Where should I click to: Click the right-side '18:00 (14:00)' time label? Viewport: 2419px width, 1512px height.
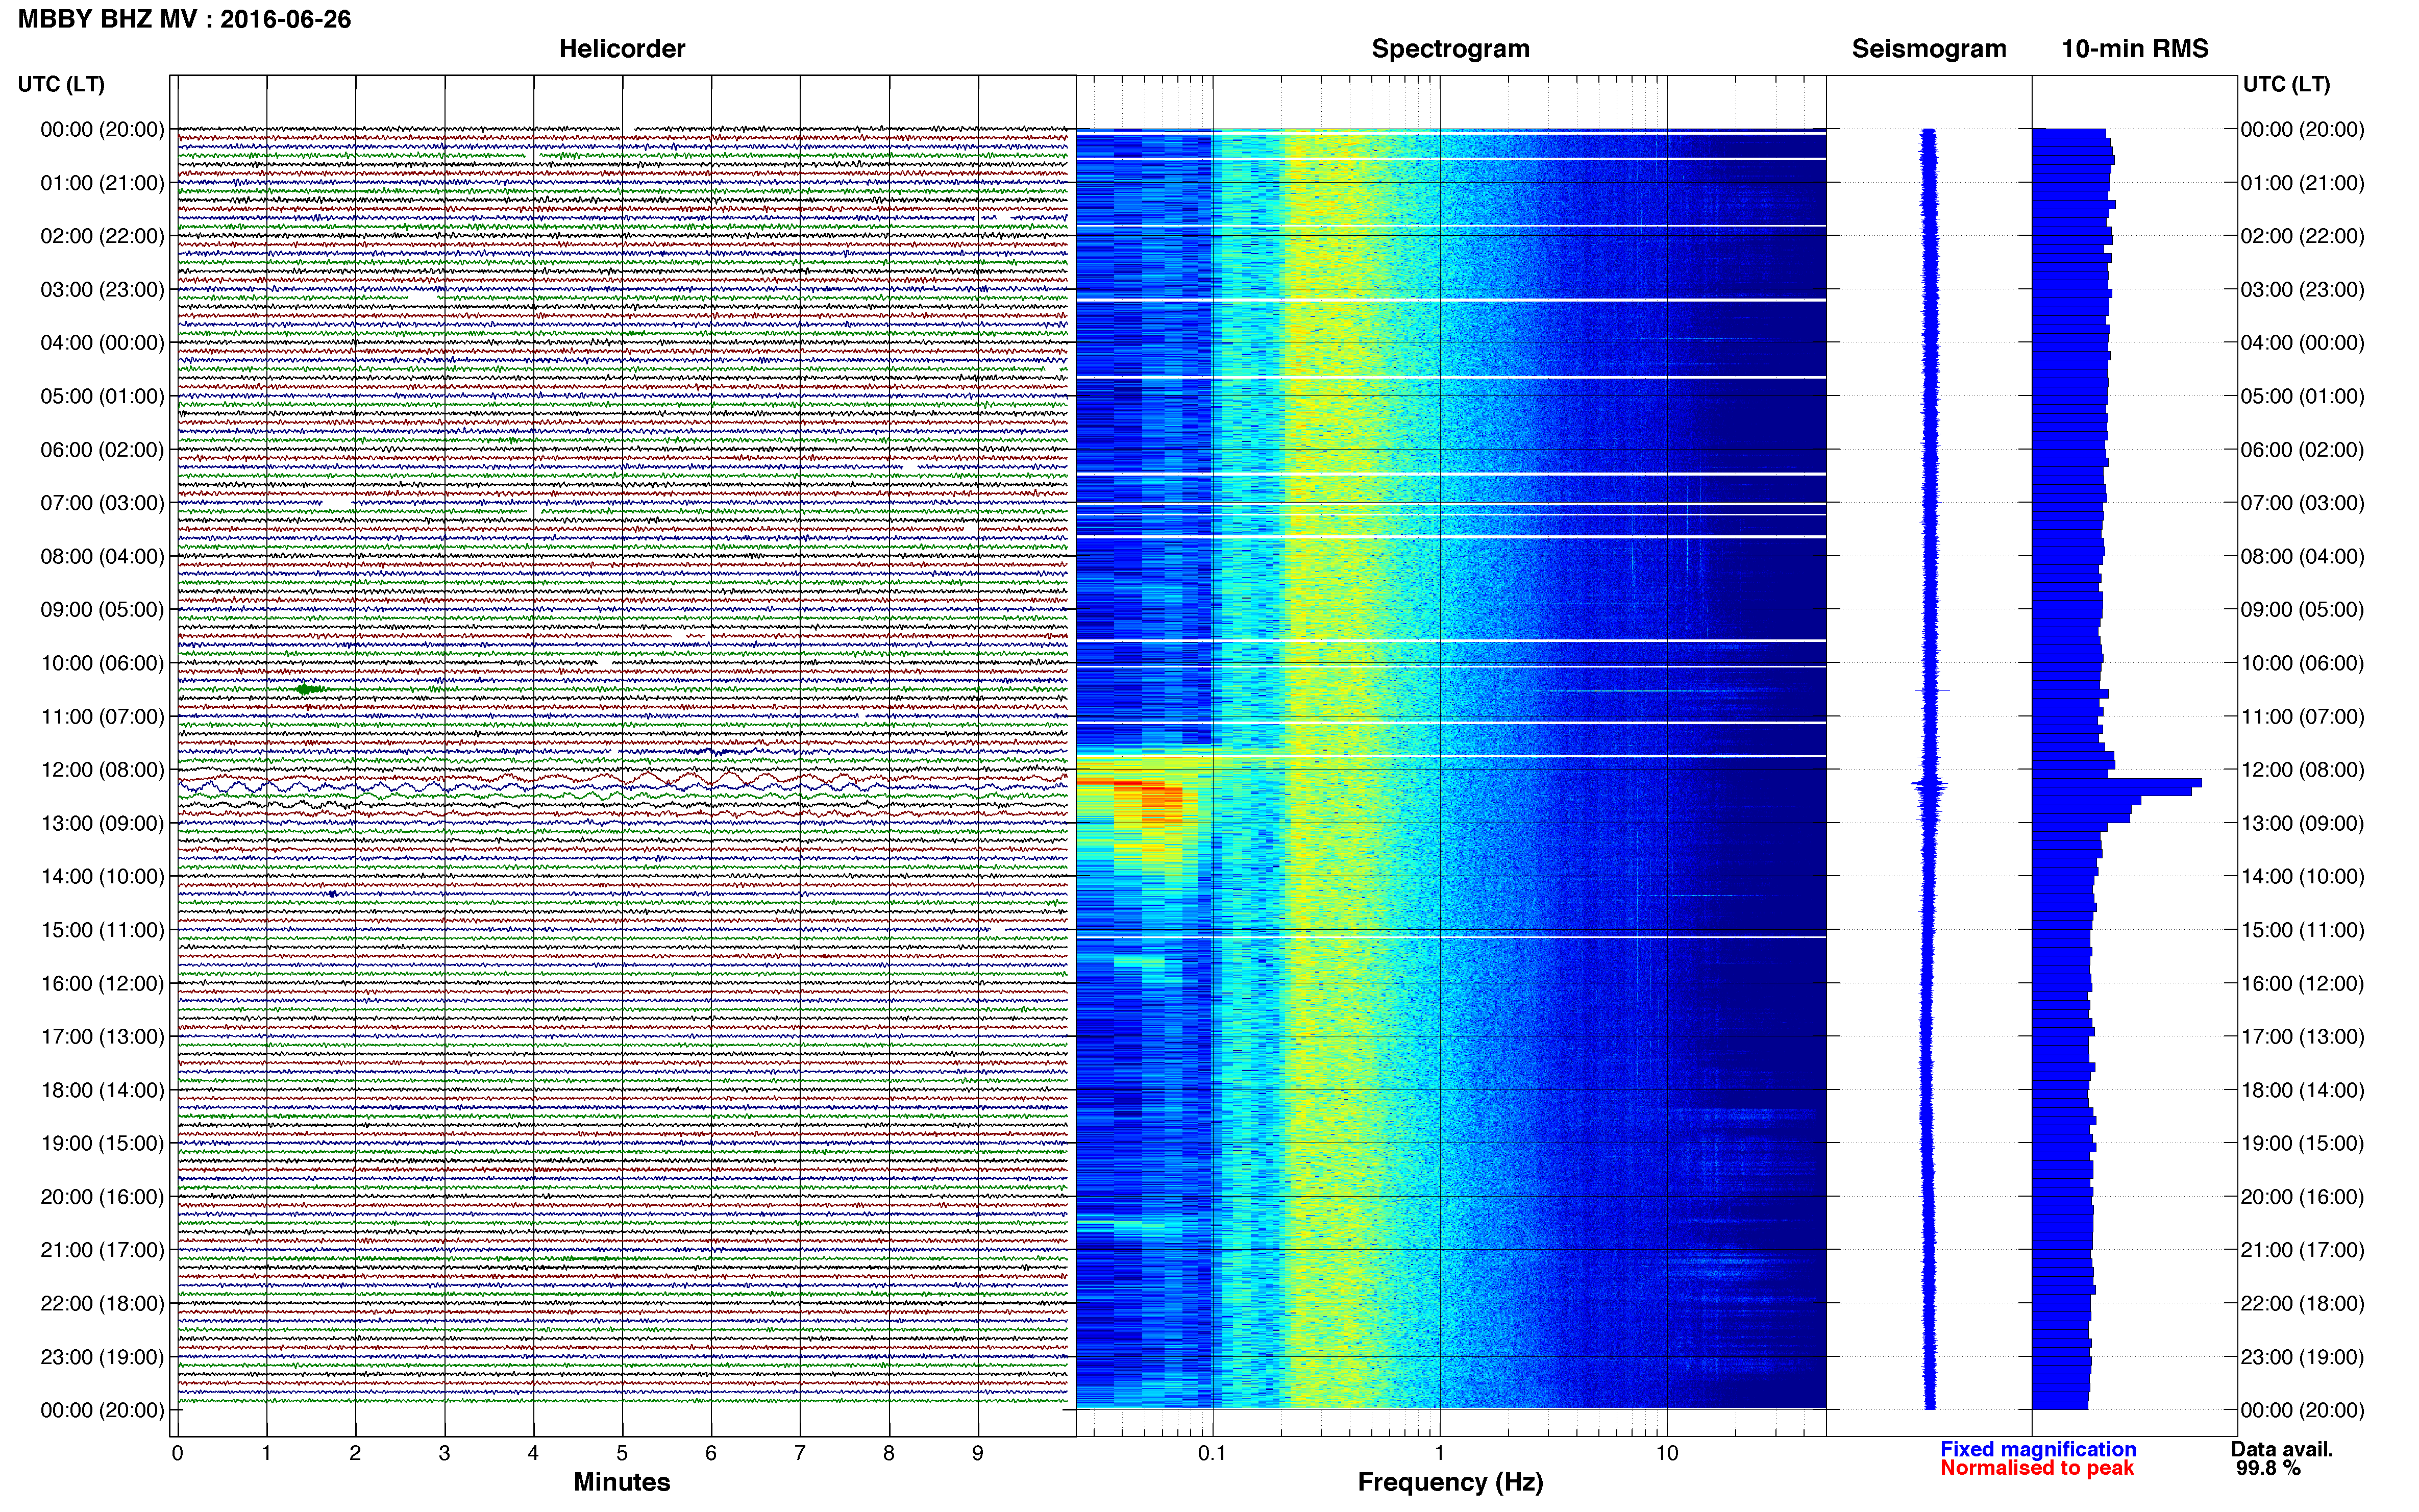tap(2302, 1090)
